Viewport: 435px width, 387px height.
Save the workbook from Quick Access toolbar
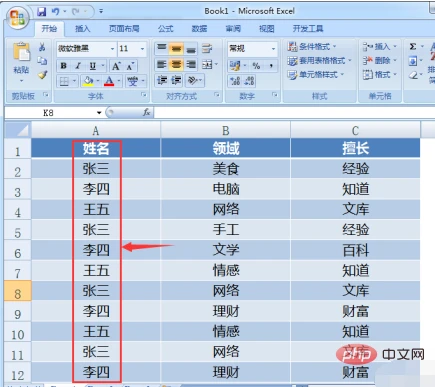pyautogui.click(x=42, y=12)
